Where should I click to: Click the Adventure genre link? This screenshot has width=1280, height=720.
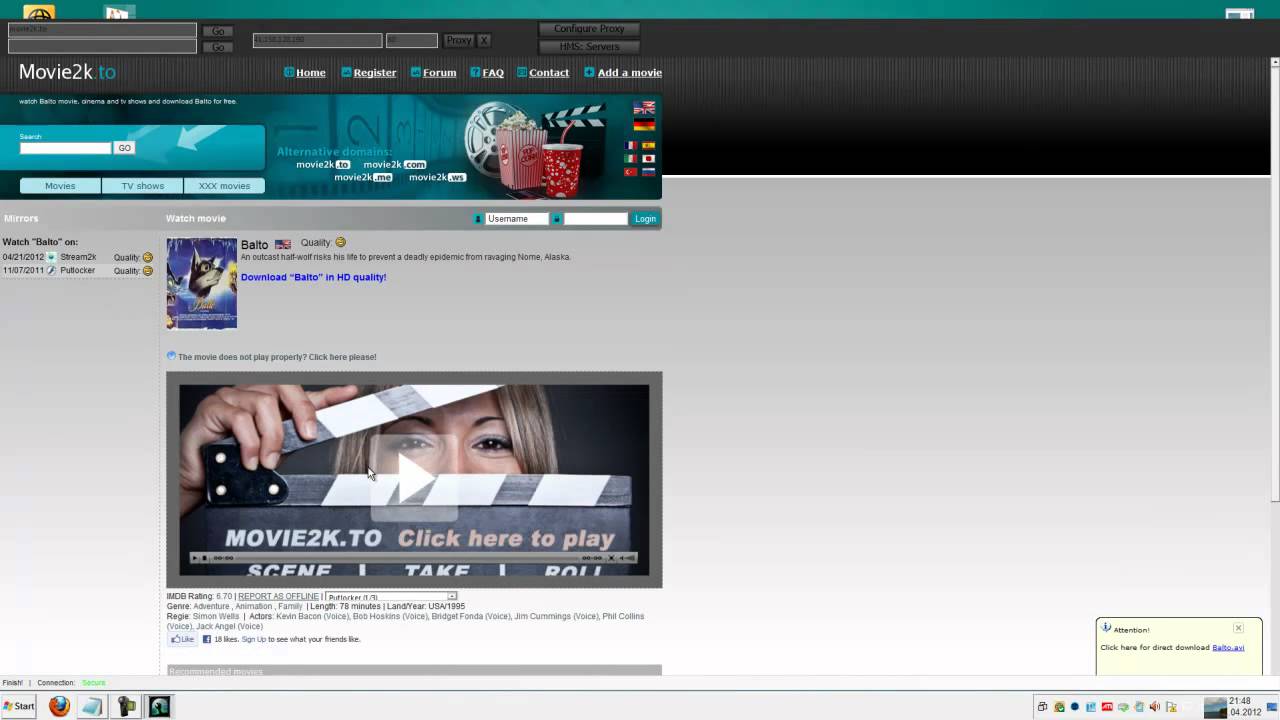(211, 606)
